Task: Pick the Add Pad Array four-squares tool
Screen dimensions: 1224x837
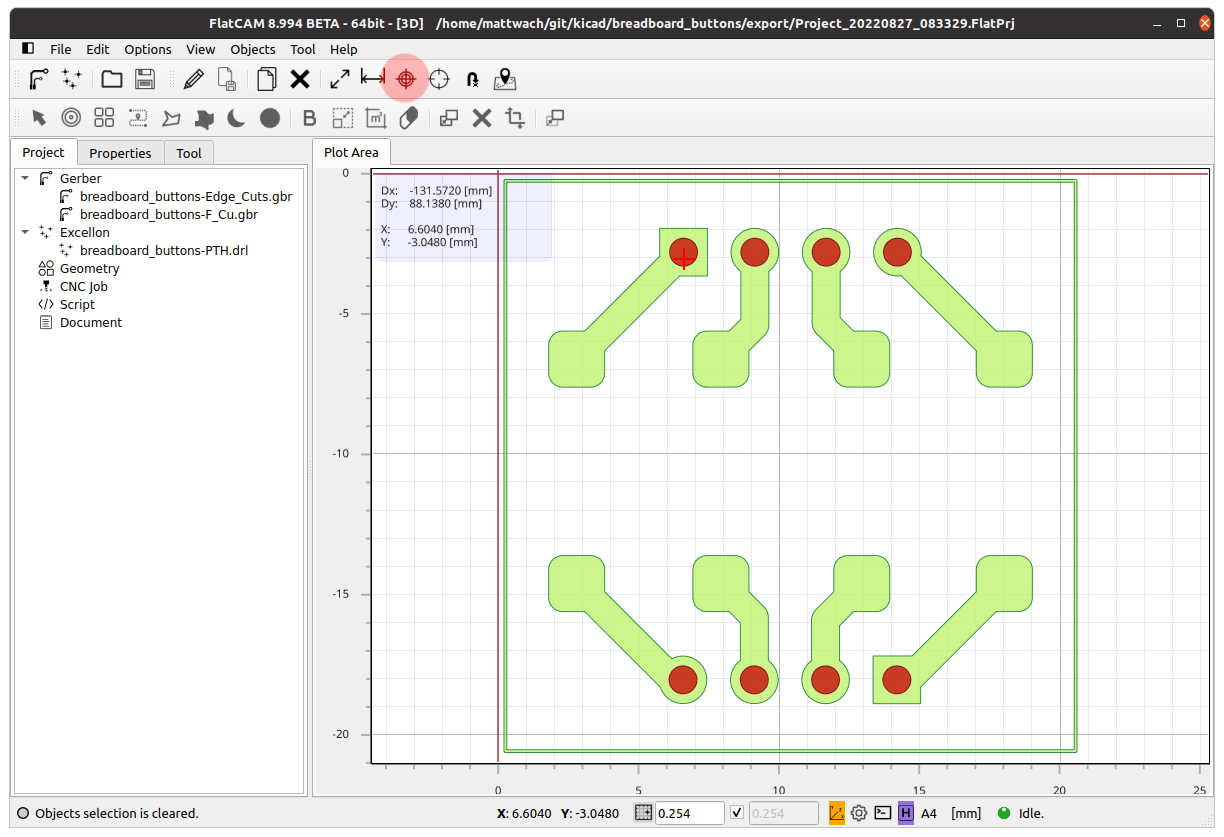Action: pos(104,118)
